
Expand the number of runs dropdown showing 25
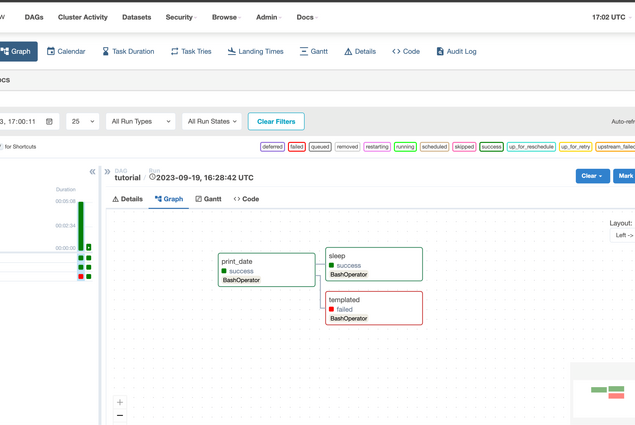click(82, 121)
